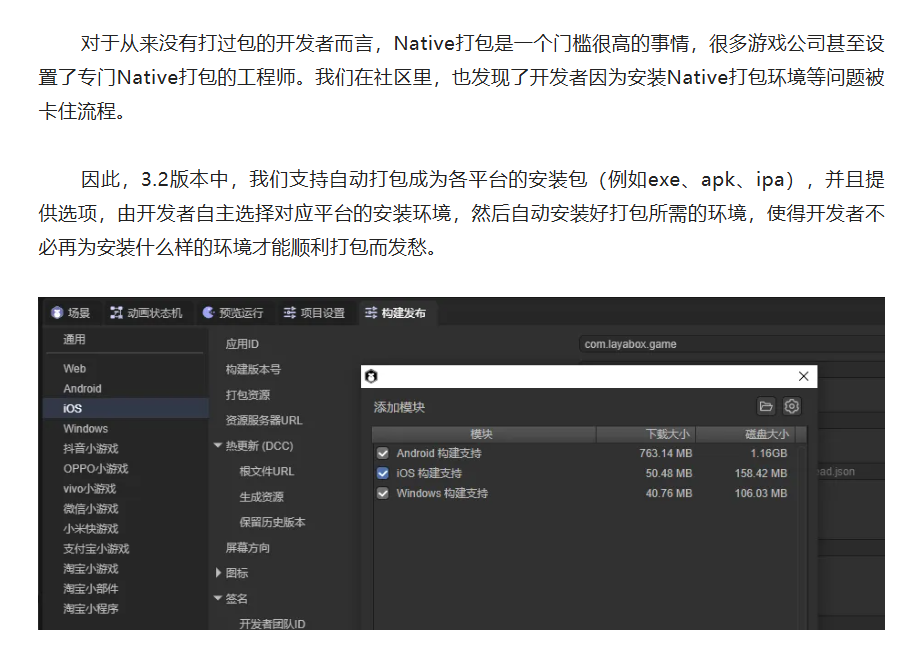Click the com.layabox.game input field
The image size is (915, 654).
pyautogui.click(x=732, y=344)
